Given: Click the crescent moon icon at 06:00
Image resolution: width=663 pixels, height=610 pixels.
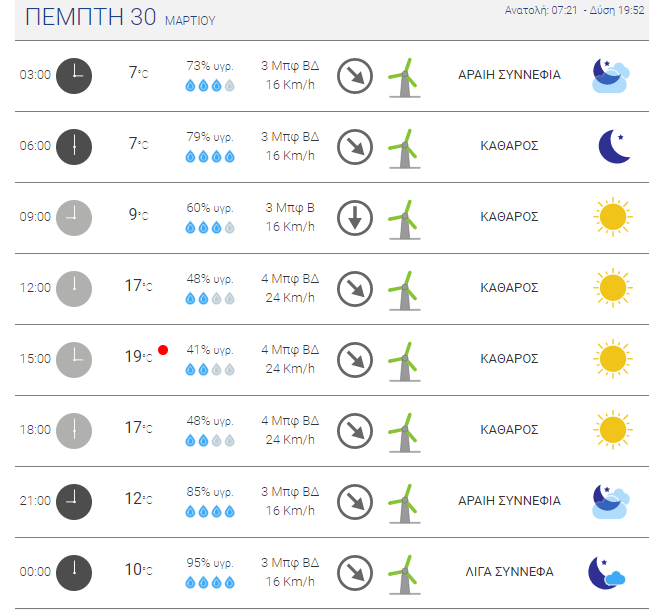Looking at the screenshot, I should 614,146.
